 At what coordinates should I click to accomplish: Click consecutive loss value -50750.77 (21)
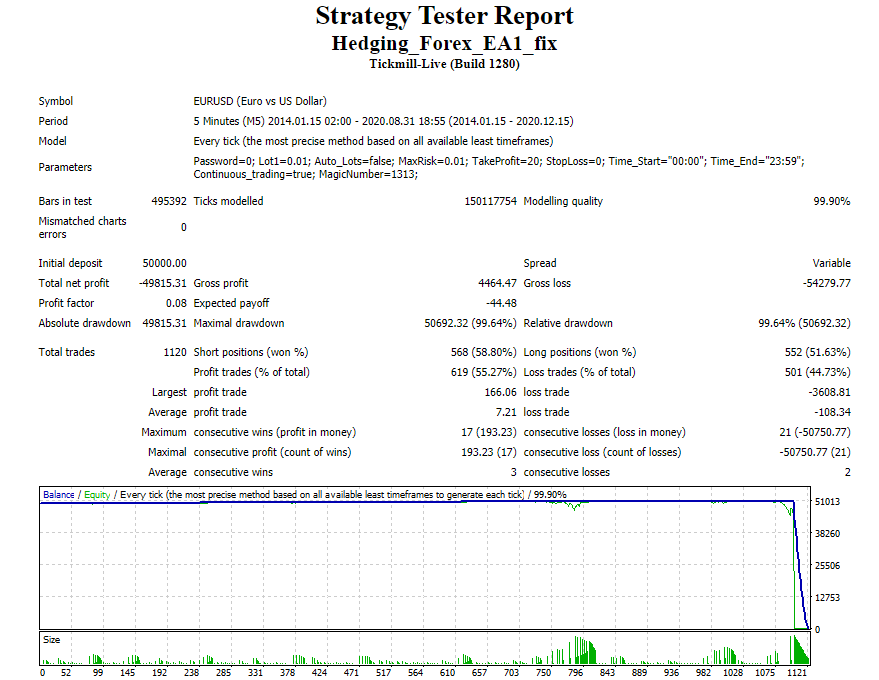click(815, 452)
